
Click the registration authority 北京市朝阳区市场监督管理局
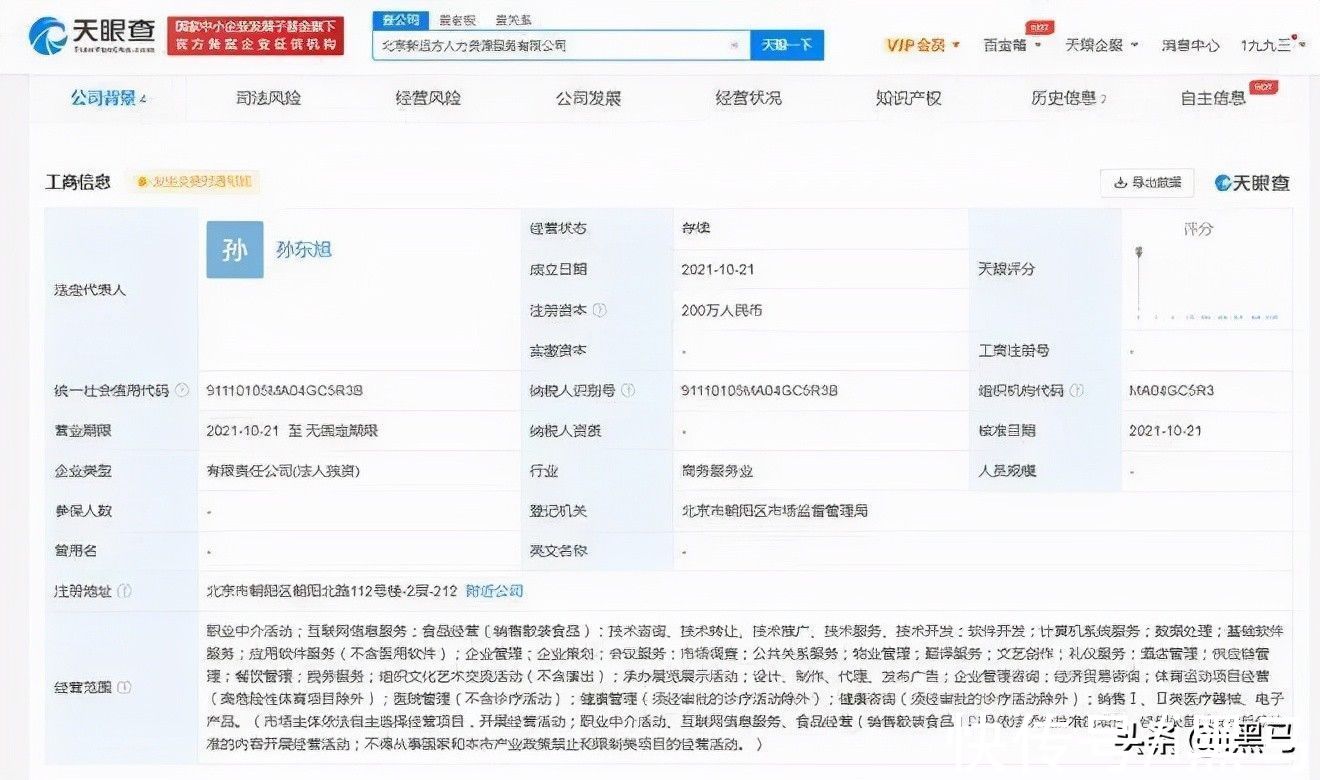[x=774, y=511]
